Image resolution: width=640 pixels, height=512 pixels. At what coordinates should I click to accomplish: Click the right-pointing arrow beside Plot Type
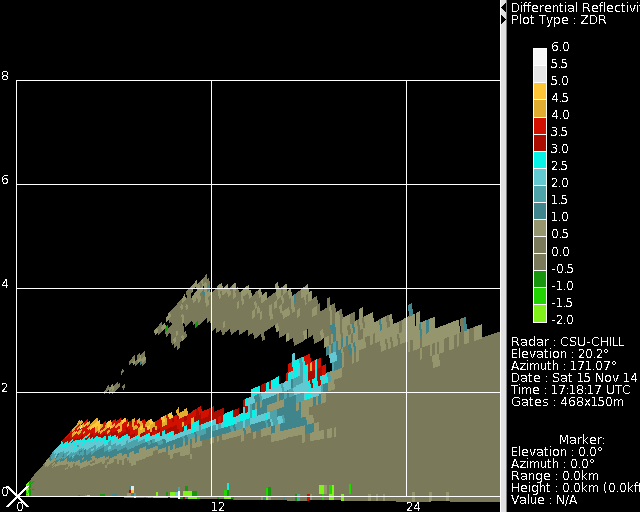(504, 19)
